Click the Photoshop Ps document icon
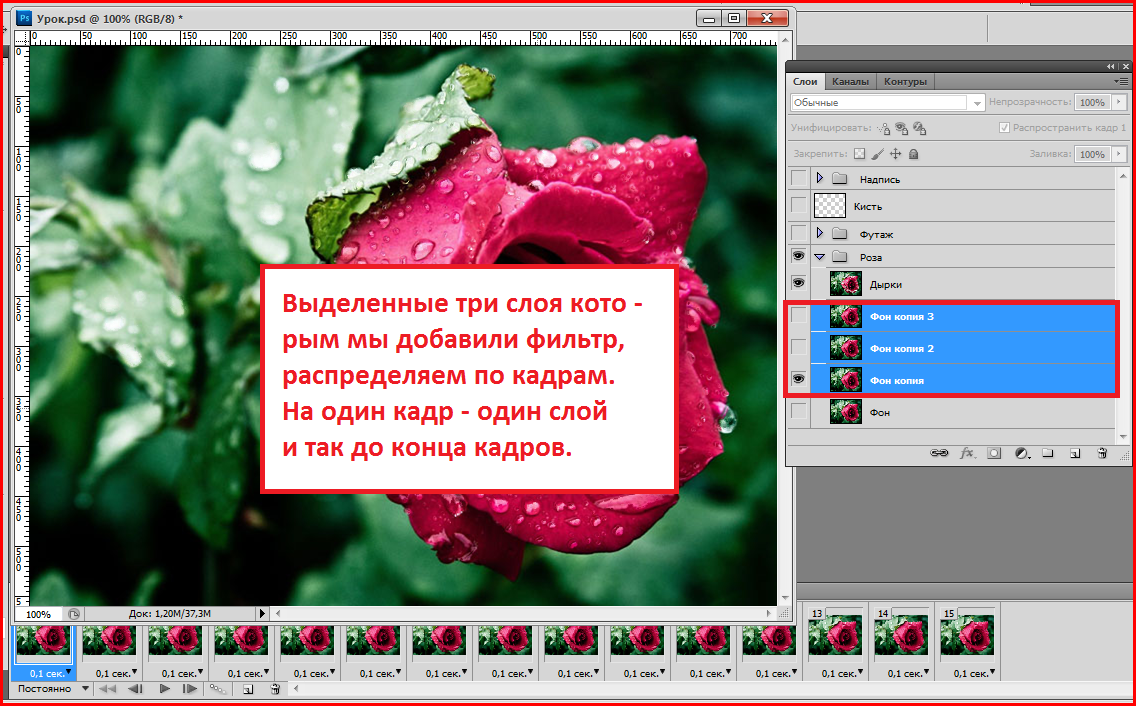Image resolution: width=1136 pixels, height=706 pixels. [24, 17]
